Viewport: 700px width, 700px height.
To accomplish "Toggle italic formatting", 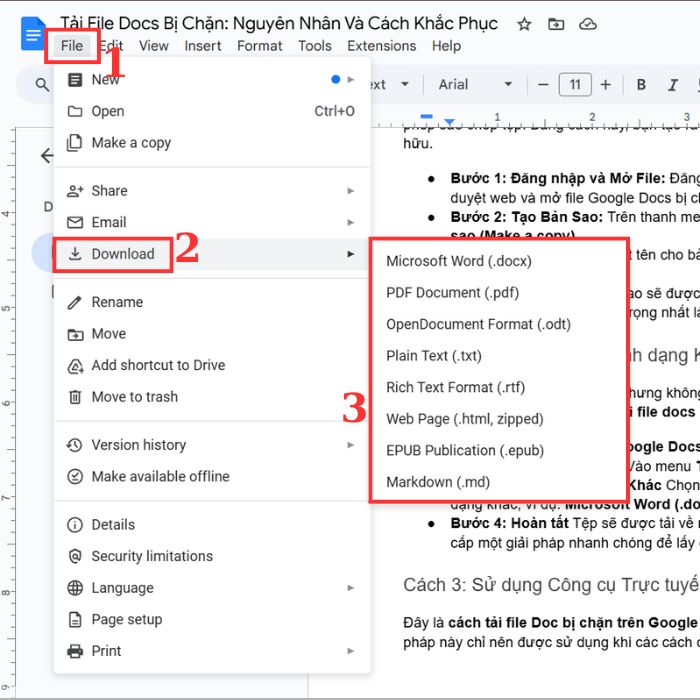I will coord(673,84).
